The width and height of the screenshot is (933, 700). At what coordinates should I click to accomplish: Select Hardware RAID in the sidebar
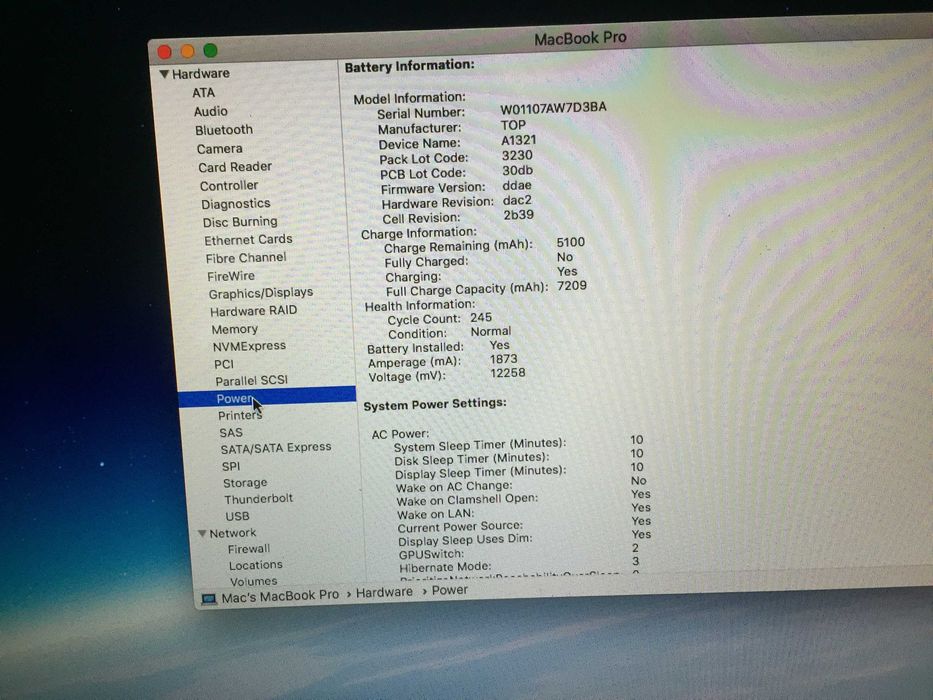point(253,311)
